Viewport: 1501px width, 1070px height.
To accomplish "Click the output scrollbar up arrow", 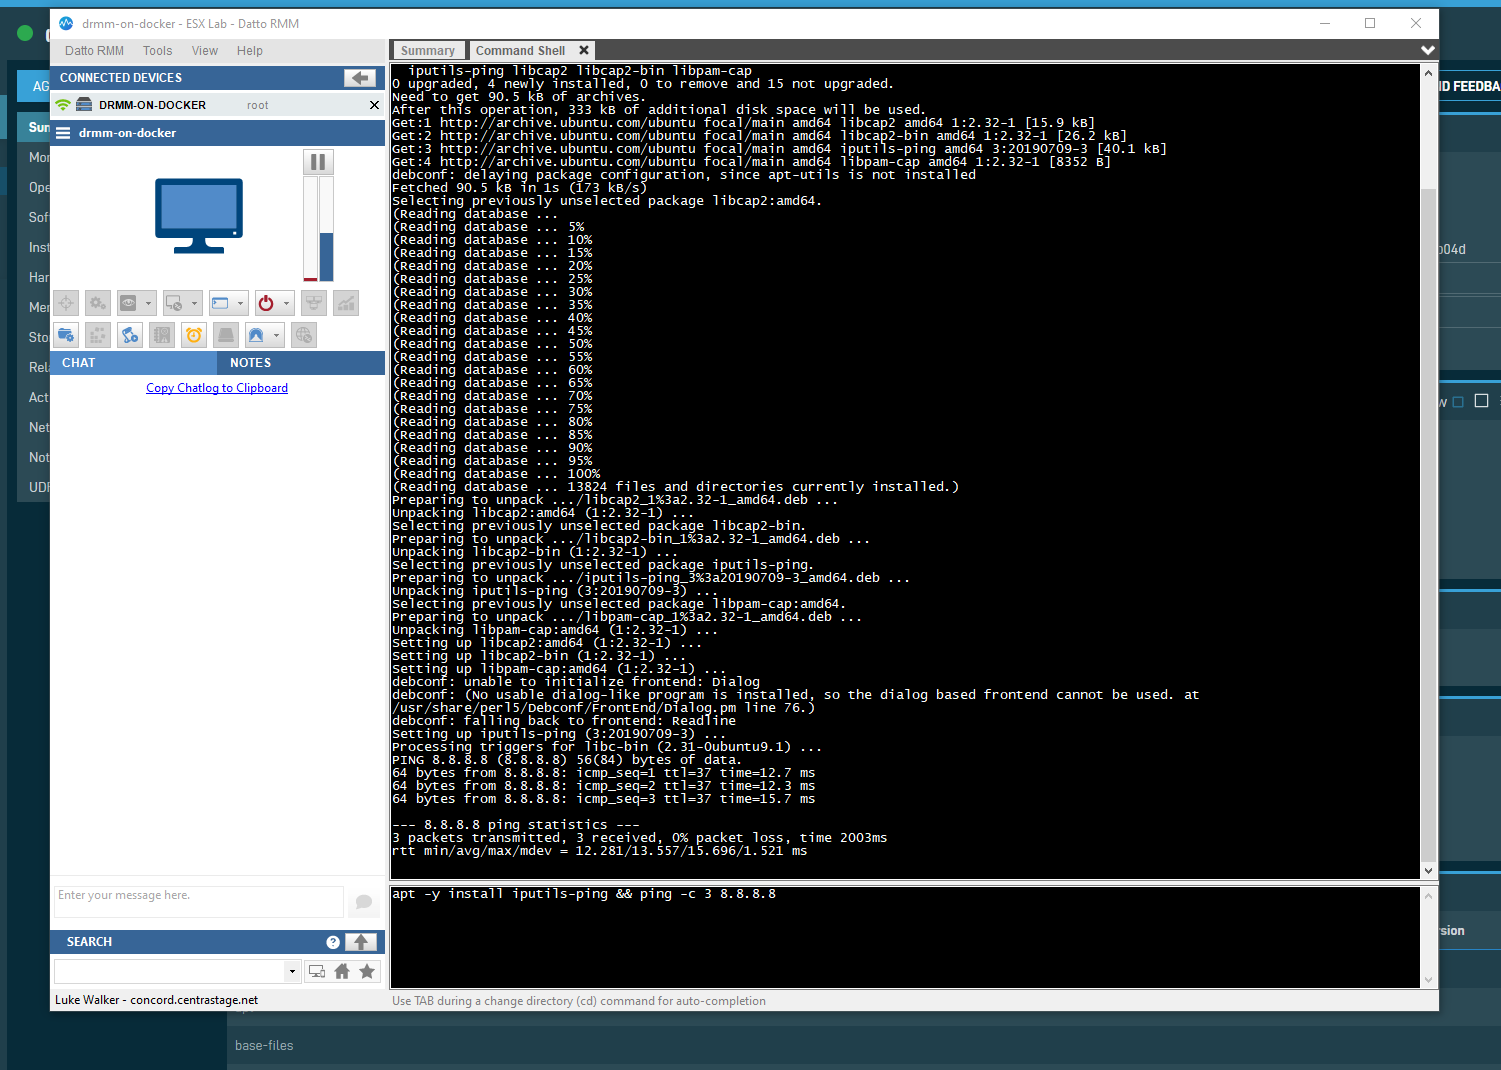I will 1428,73.
